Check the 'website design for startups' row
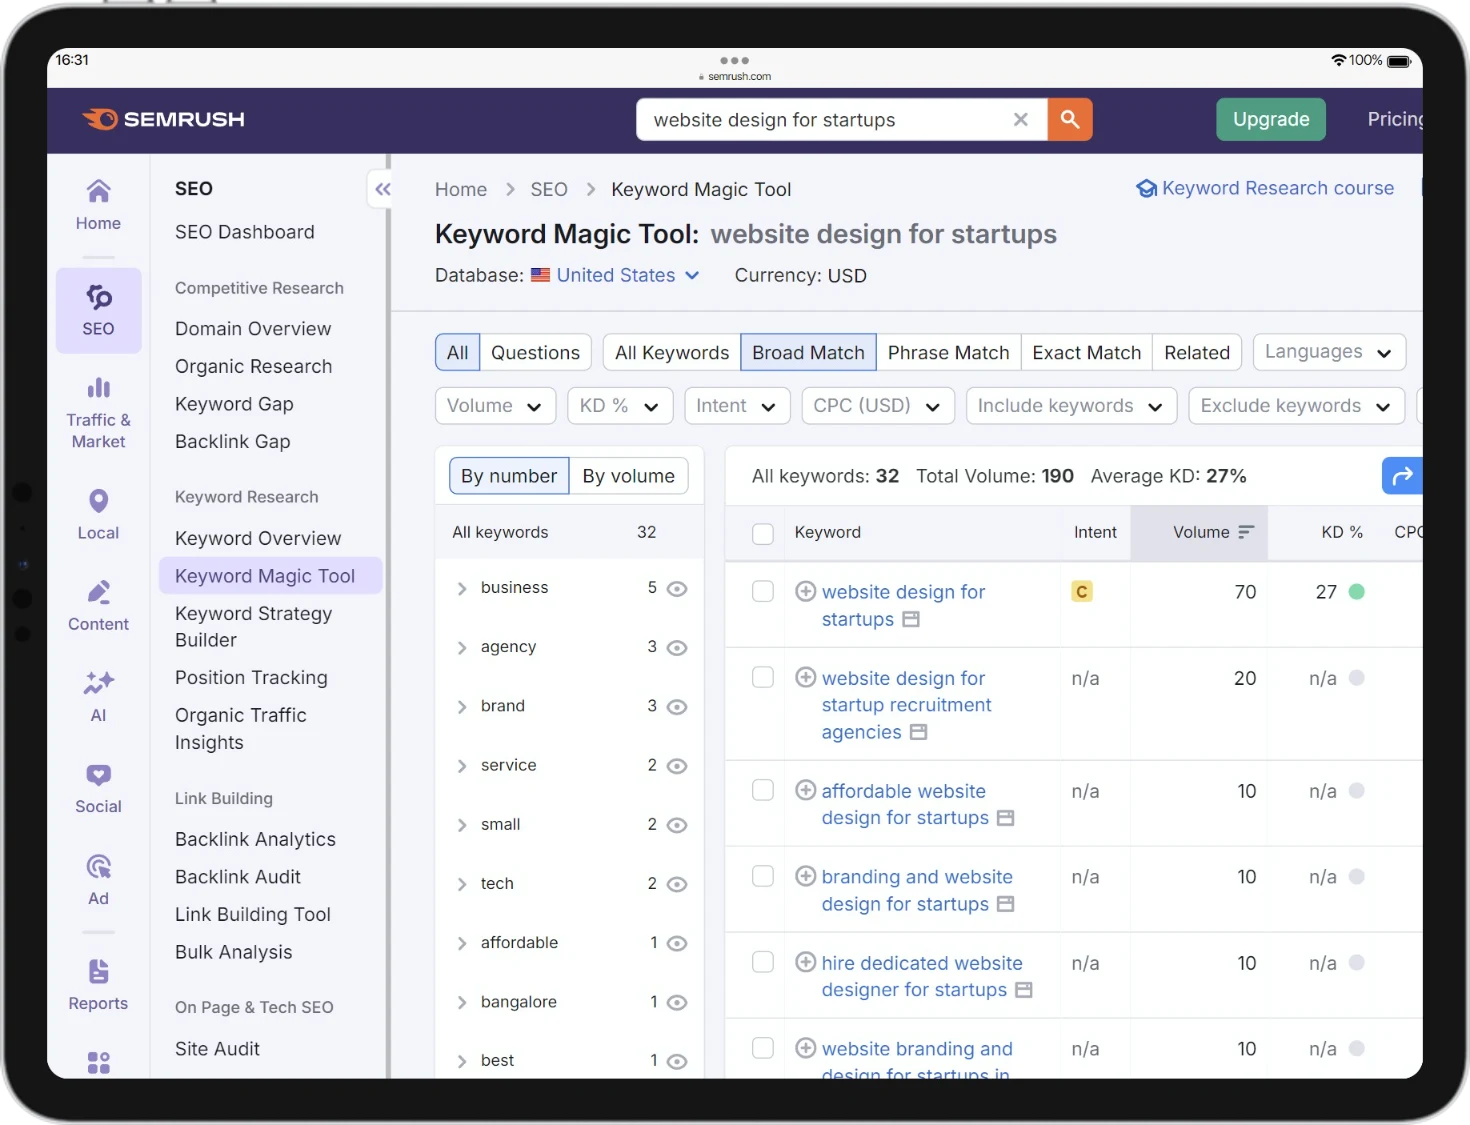The height and width of the screenshot is (1125, 1470). click(763, 591)
